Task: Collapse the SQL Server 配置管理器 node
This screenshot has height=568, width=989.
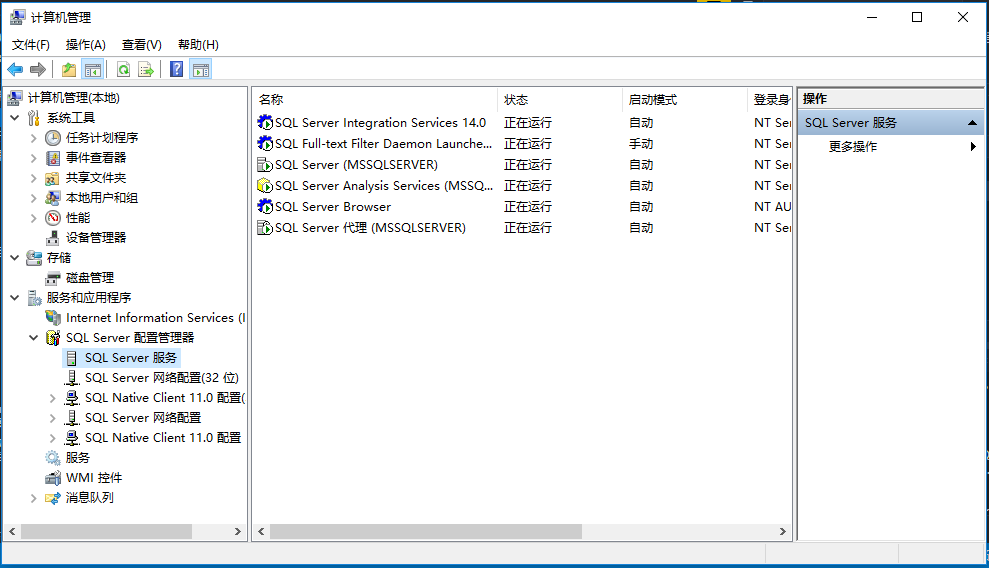Action: pos(34,338)
